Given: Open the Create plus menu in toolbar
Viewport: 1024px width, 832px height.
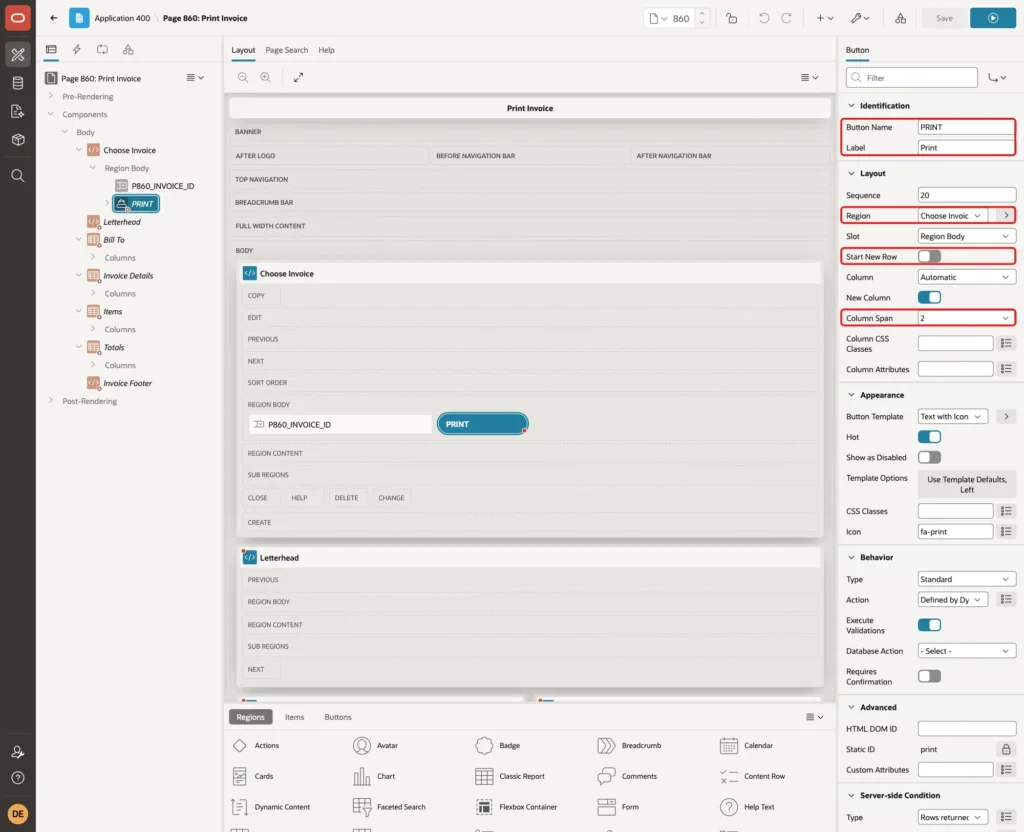Looking at the screenshot, I should (825, 18).
